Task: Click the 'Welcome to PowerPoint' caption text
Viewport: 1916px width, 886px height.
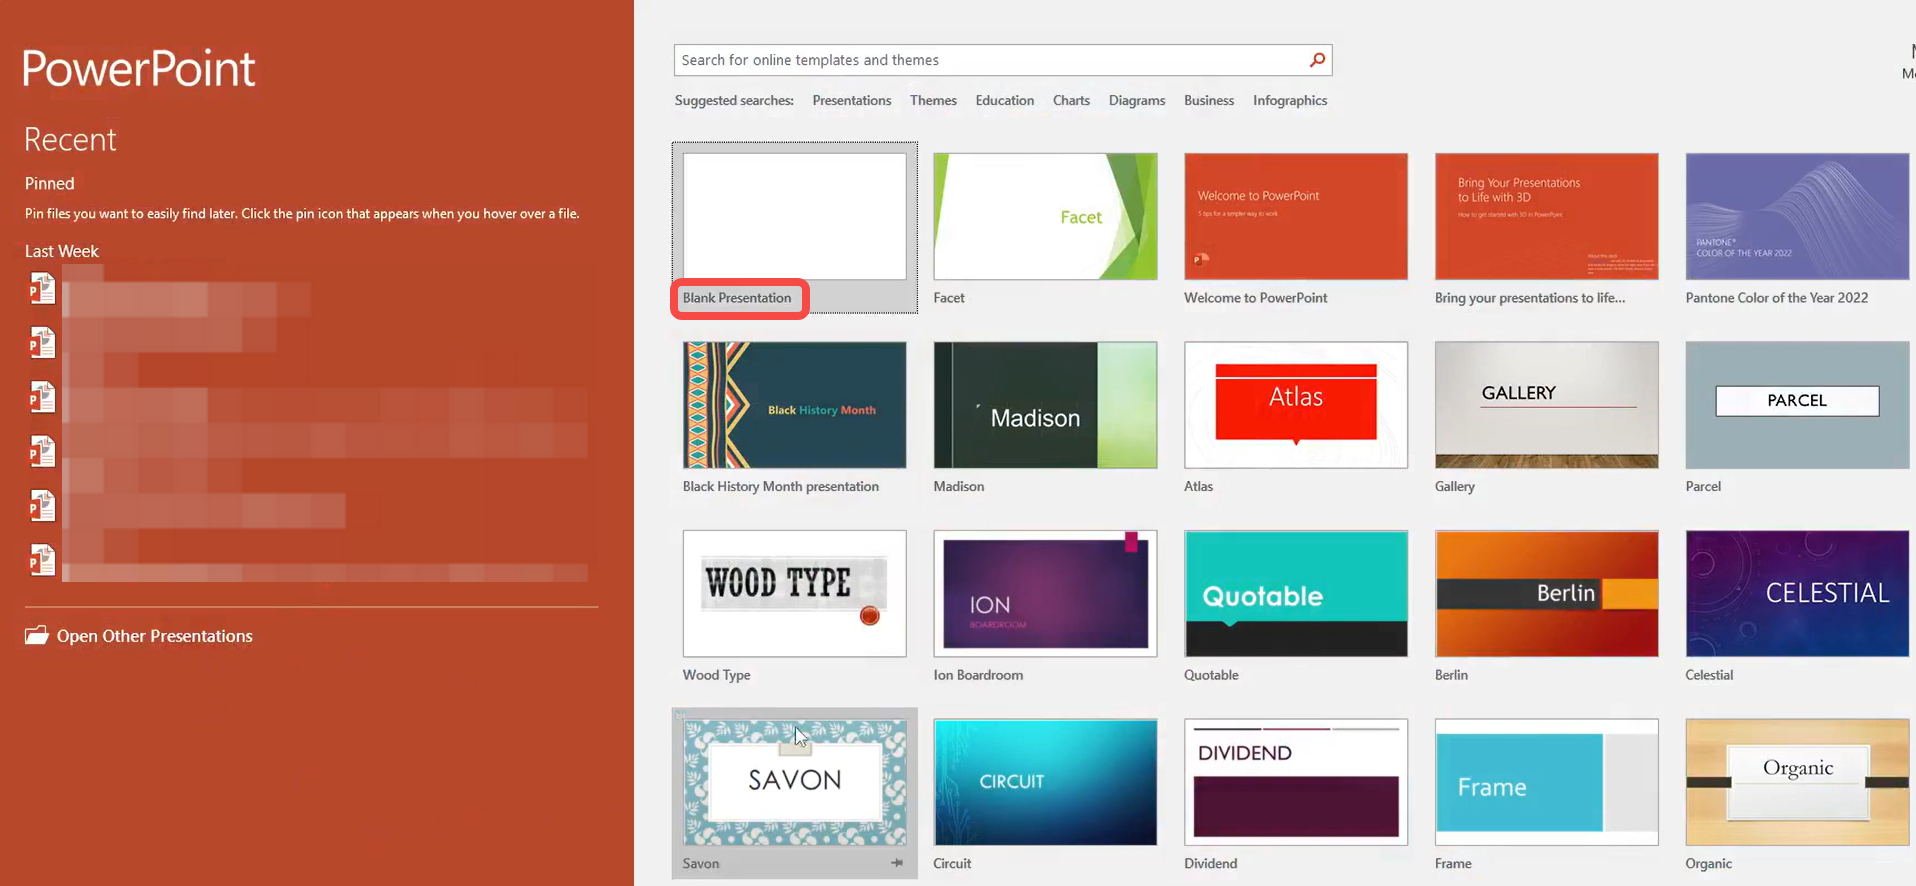Action: click(x=1256, y=298)
